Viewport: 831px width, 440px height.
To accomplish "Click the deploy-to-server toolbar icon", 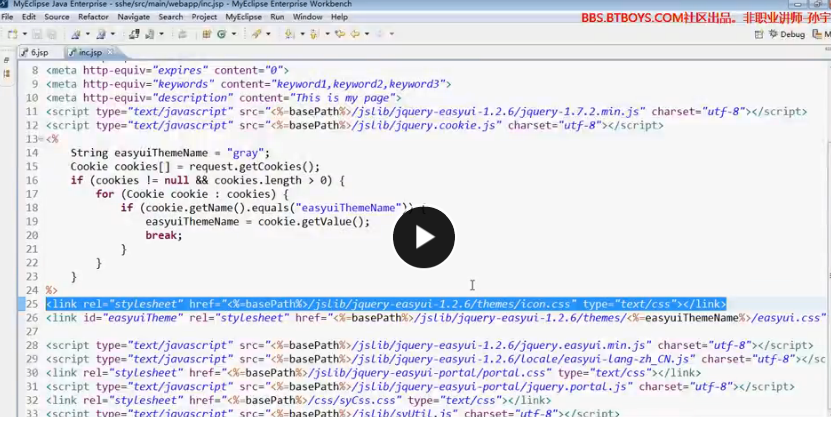I will 134,34.
